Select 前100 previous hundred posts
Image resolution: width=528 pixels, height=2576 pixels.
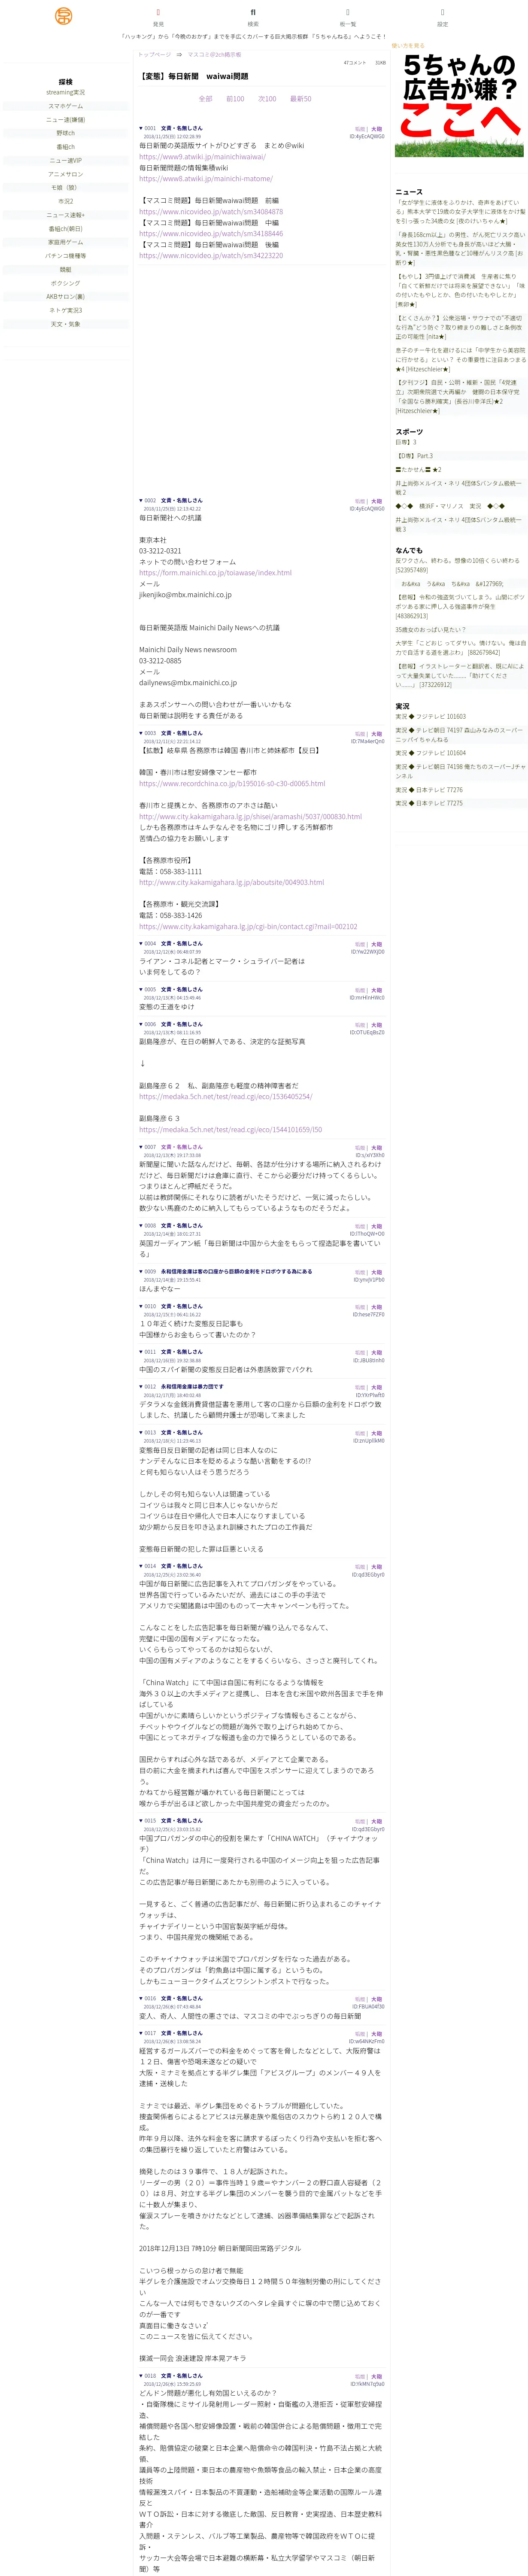235,99
